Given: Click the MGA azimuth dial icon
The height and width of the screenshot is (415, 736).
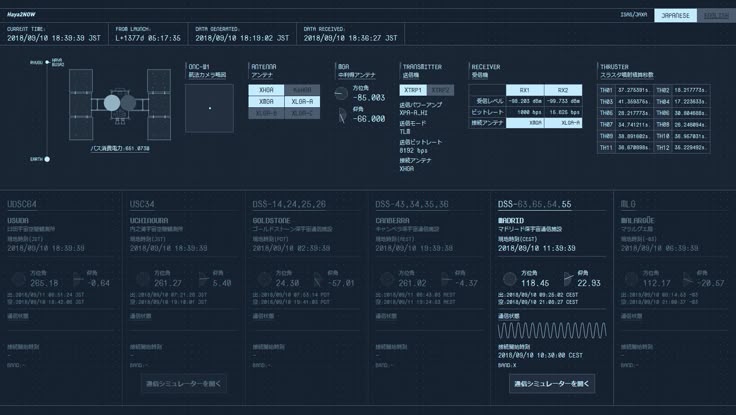Looking at the screenshot, I should coord(341,93).
